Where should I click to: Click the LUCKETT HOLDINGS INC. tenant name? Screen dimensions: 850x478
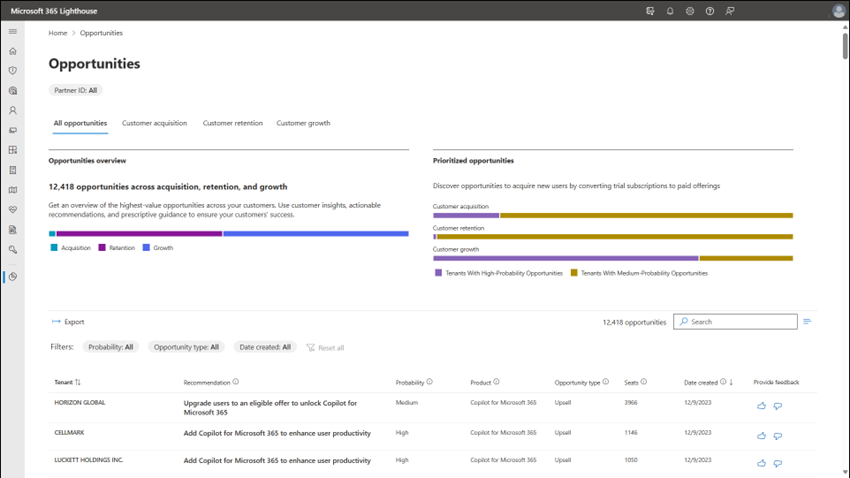pos(89,460)
